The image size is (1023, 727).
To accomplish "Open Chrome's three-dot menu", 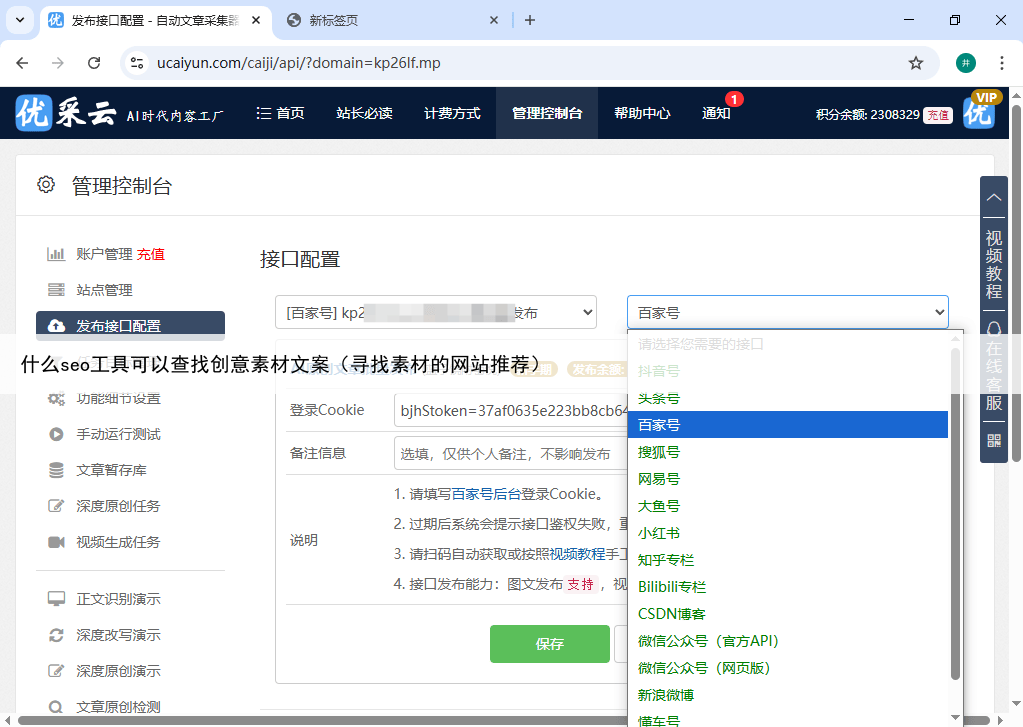I will (x=1001, y=63).
